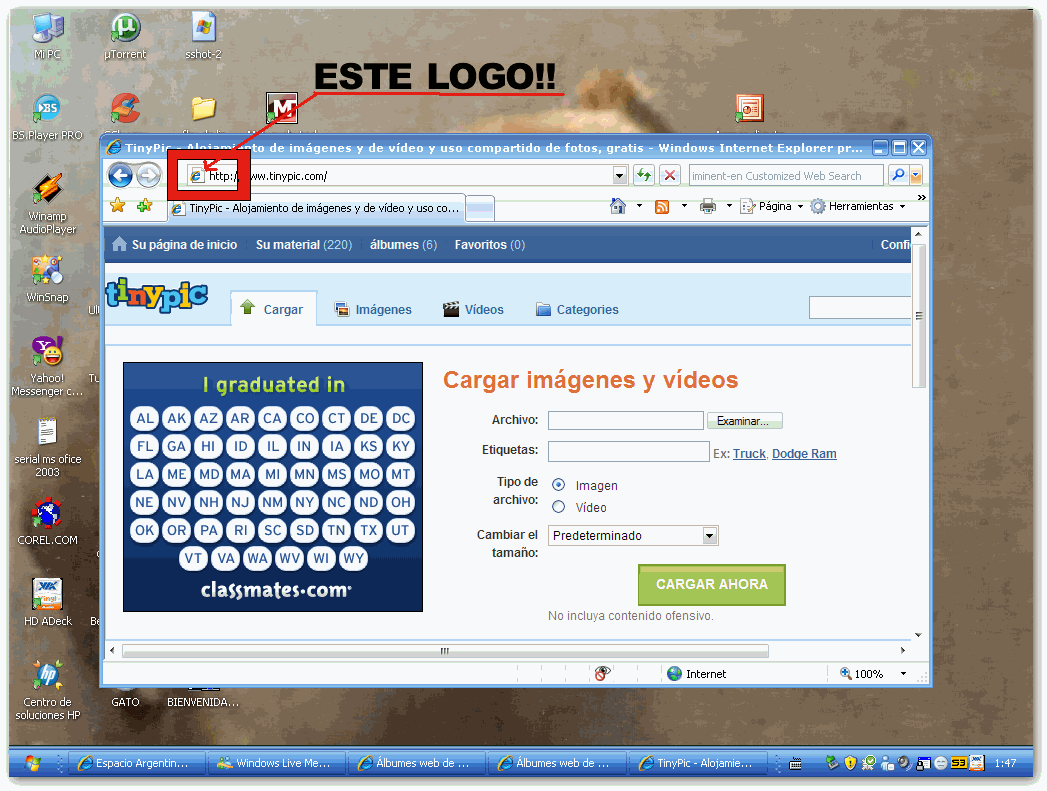
Task: Go to Su página de inicio
Action: coord(175,245)
